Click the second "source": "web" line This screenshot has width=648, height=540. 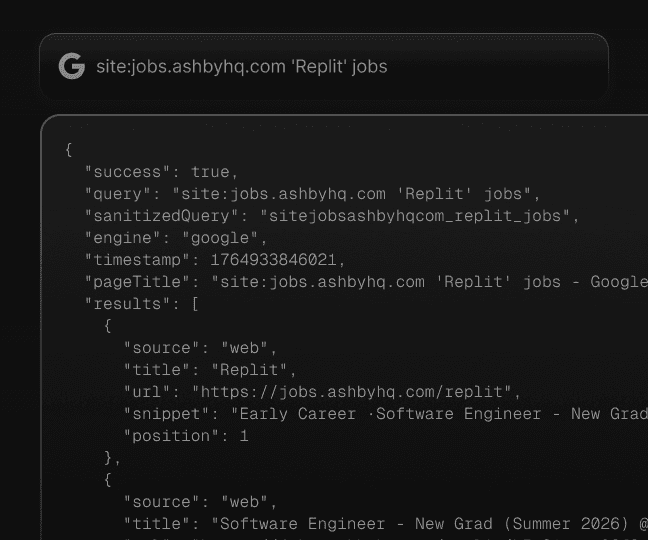pyautogui.click(x=200, y=502)
